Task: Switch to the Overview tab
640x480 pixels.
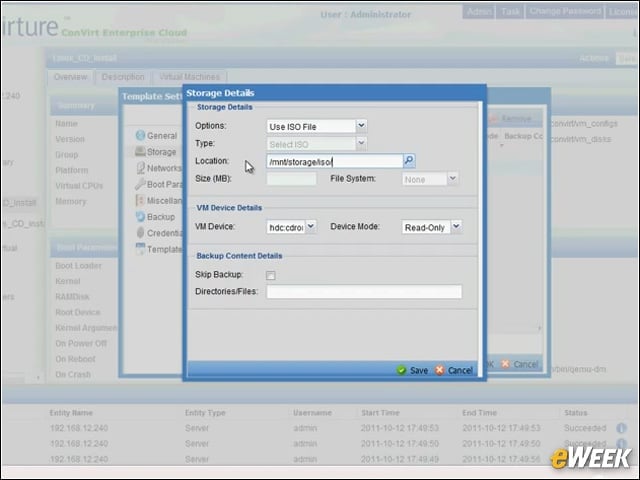Action: [71, 77]
